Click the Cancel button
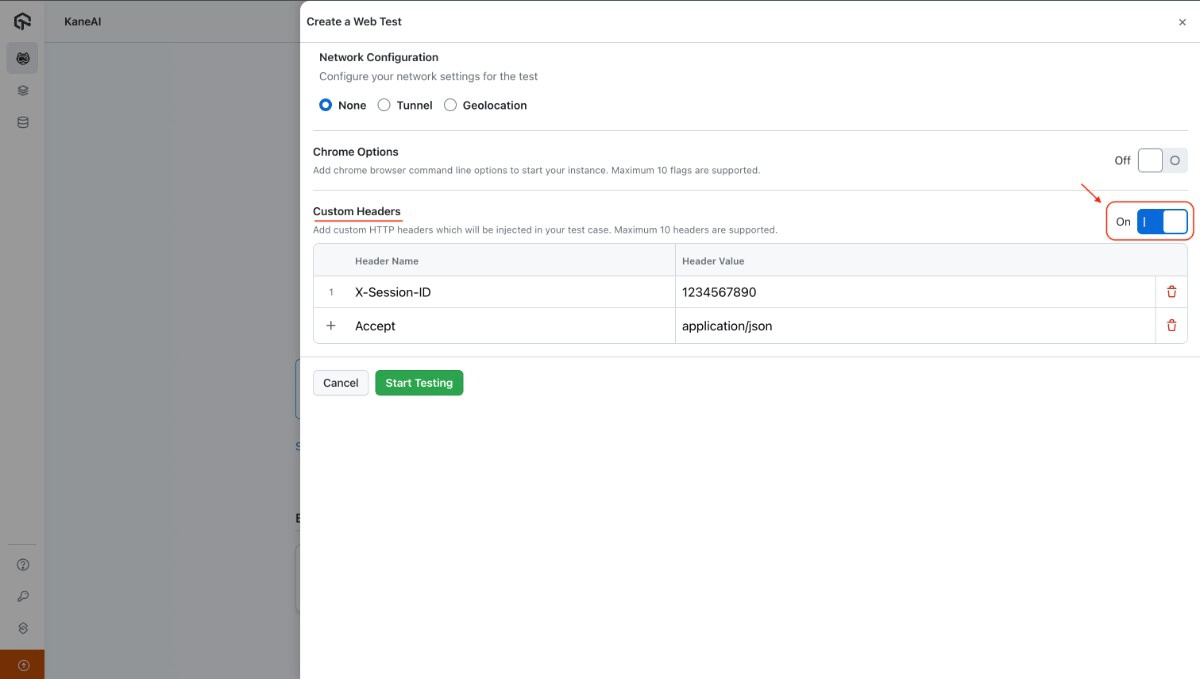Viewport: 1200px width, 679px height. [340, 382]
